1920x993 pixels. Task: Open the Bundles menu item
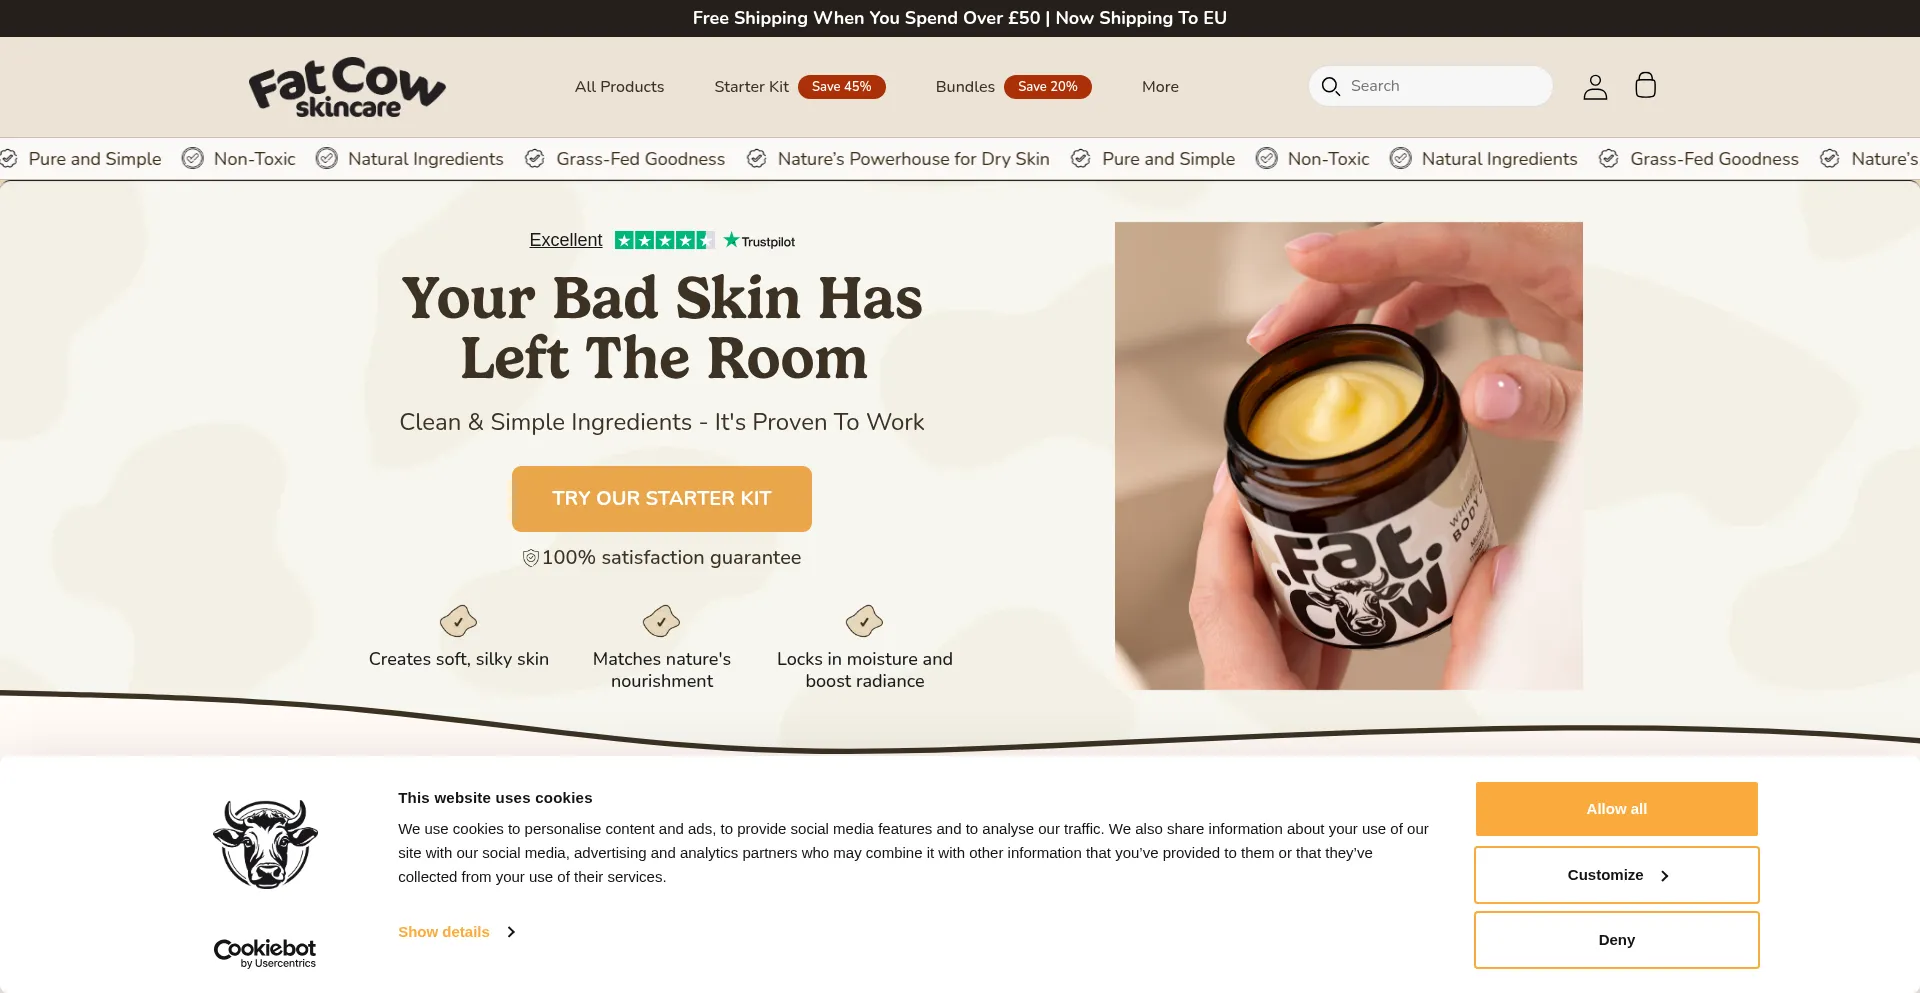(965, 87)
